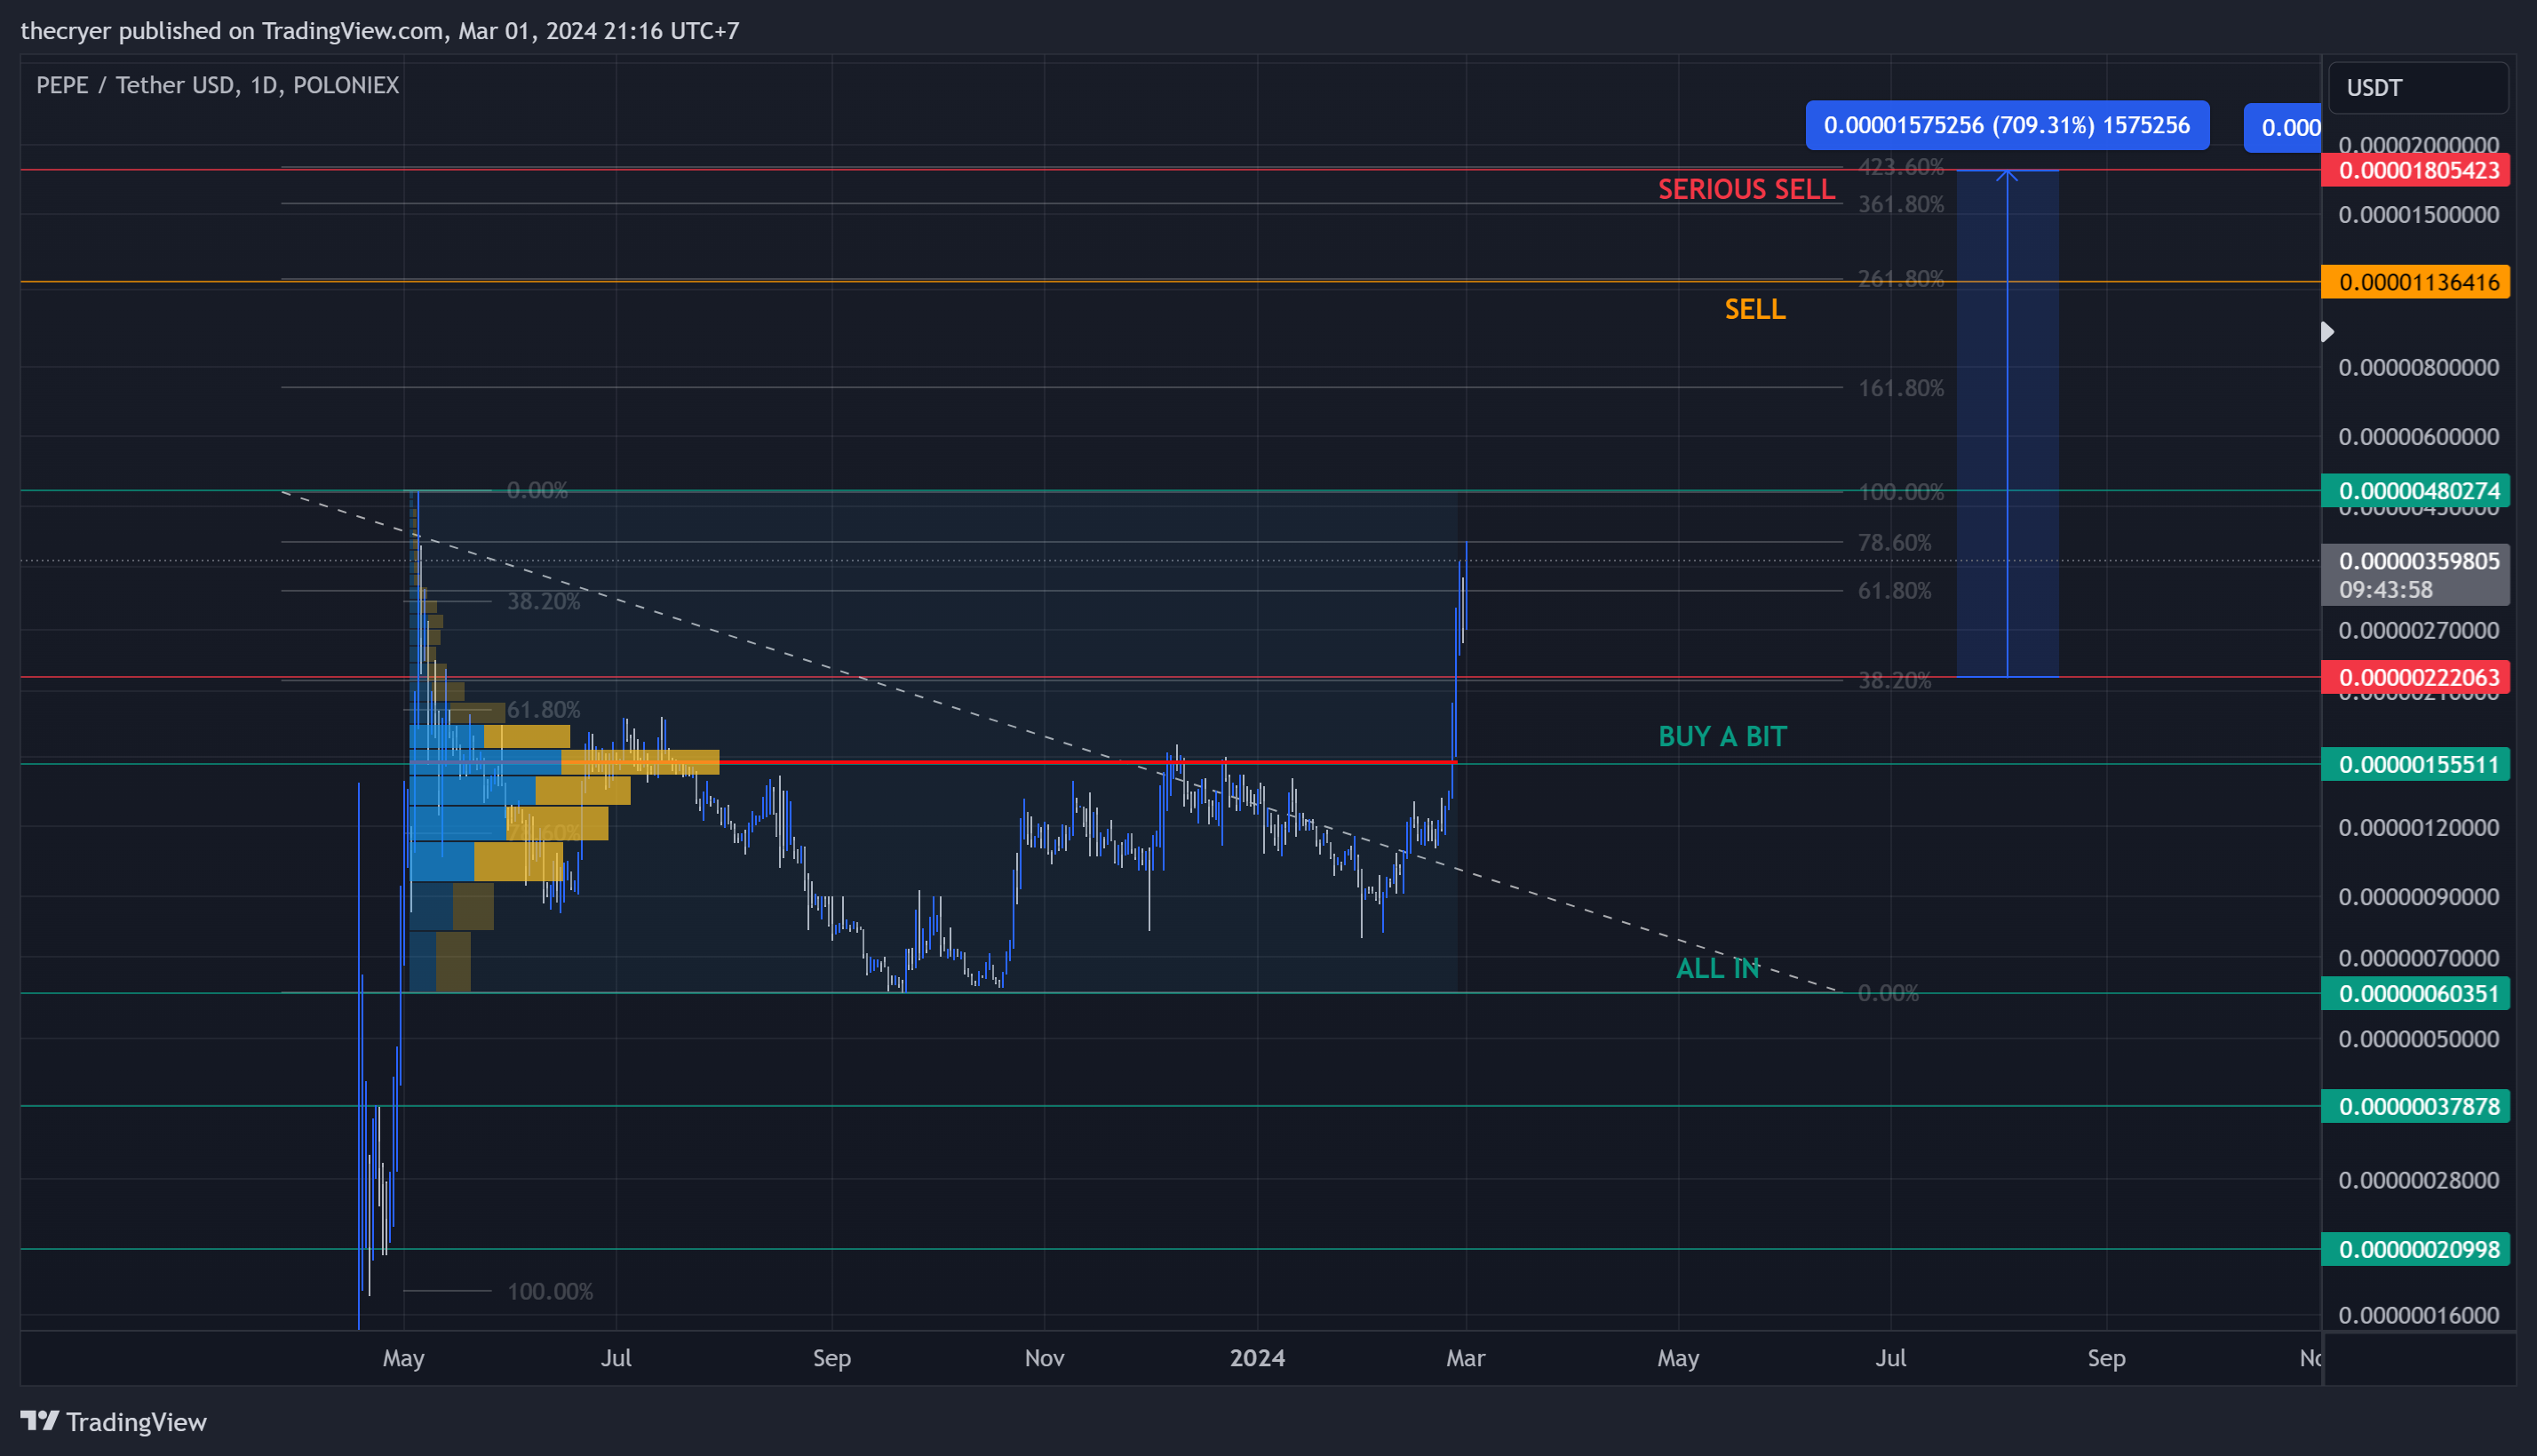Open the USDT currency selector
This screenshot has height=1456, width=2537.
tap(2417, 88)
